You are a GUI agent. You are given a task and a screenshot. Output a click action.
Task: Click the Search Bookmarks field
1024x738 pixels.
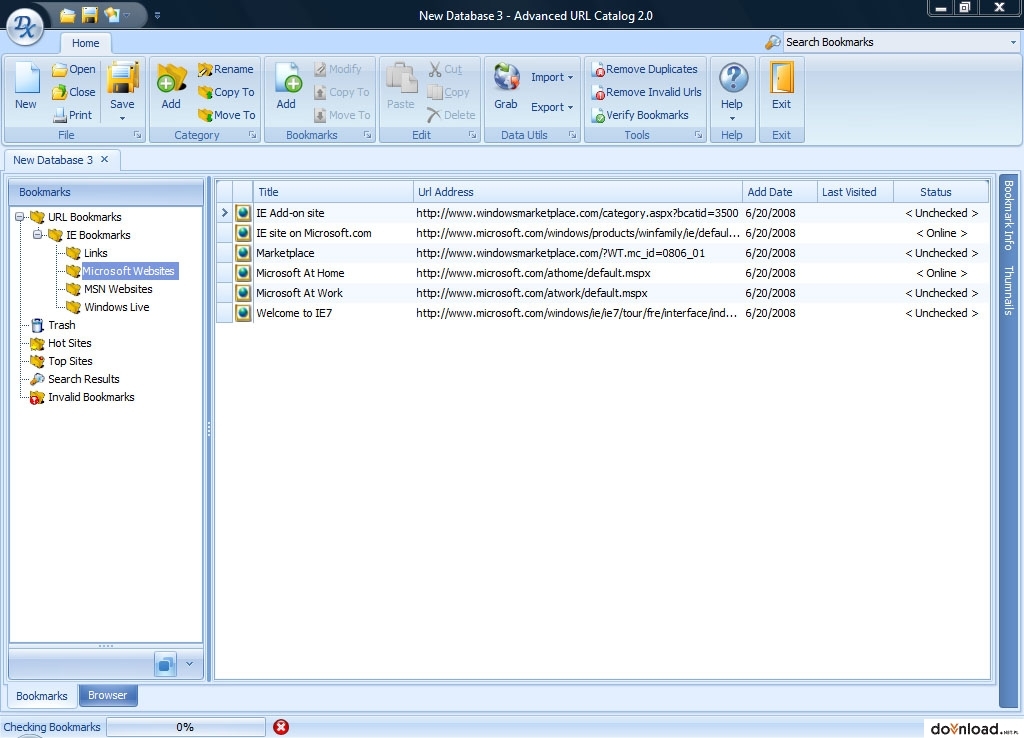(895, 42)
